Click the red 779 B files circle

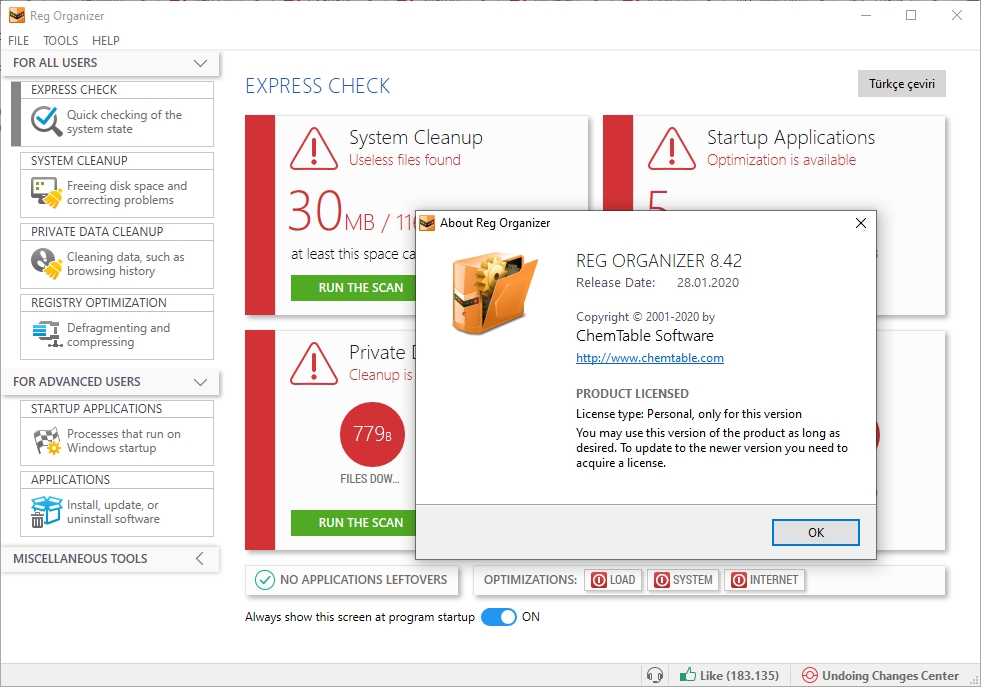[x=372, y=434]
